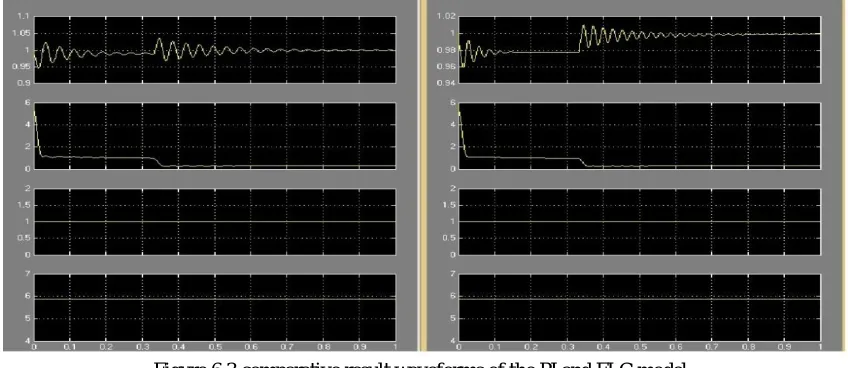The height and width of the screenshot is (368, 848).
Task: Click the 0.3 x-axis tick label of the left panel
Action: [x=143, y=347]
